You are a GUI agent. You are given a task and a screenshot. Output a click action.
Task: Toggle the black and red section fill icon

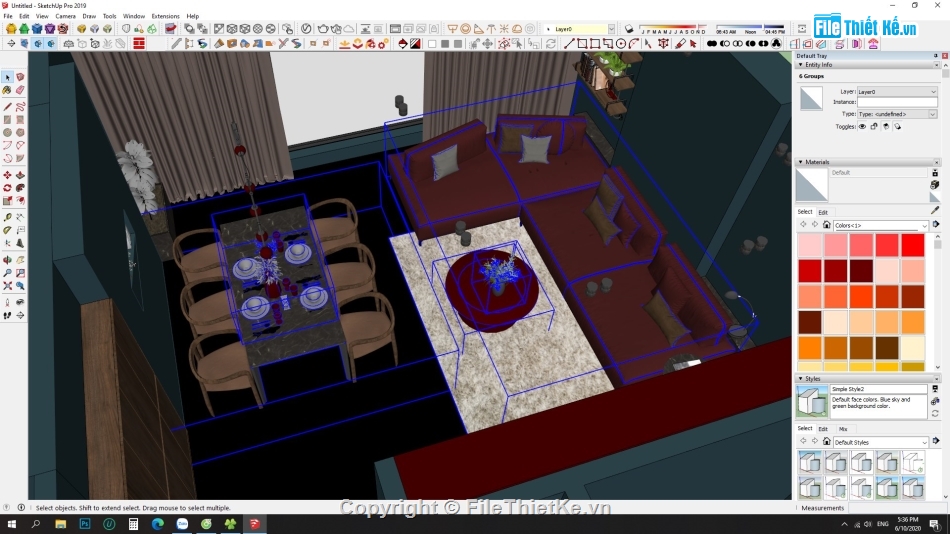(415, 44)
